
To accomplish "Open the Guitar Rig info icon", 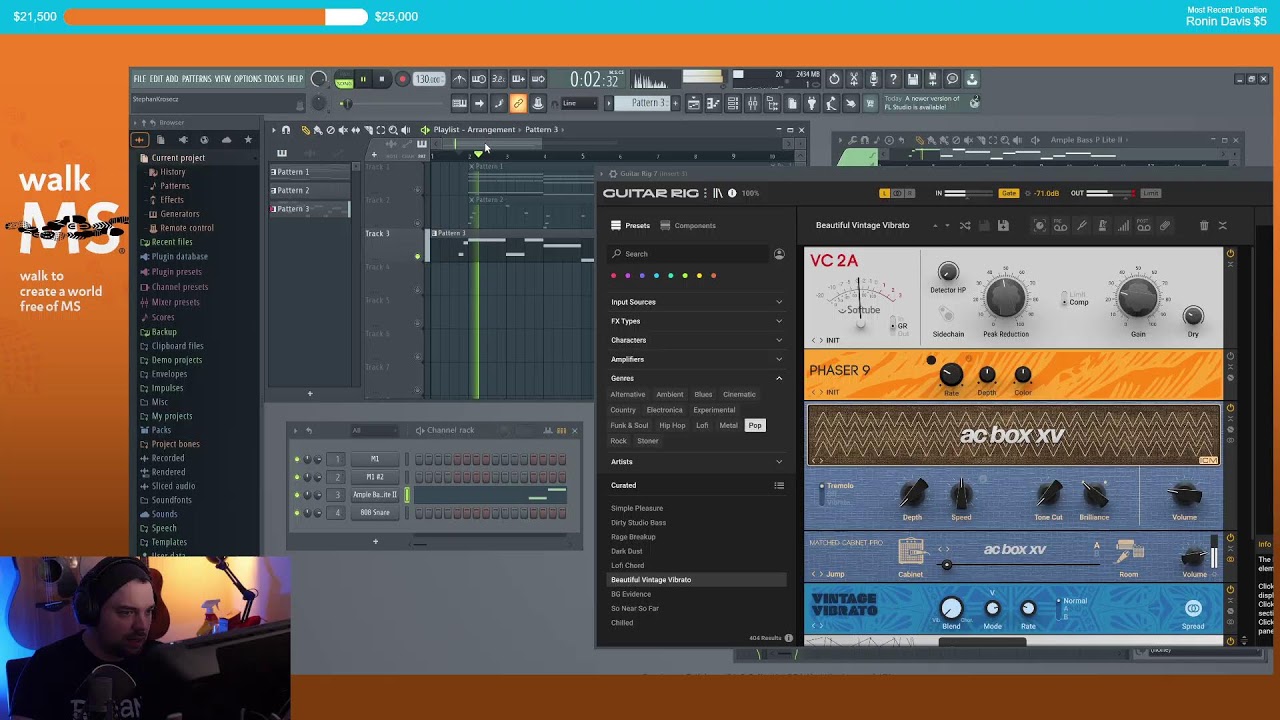I will click(732, 193).
